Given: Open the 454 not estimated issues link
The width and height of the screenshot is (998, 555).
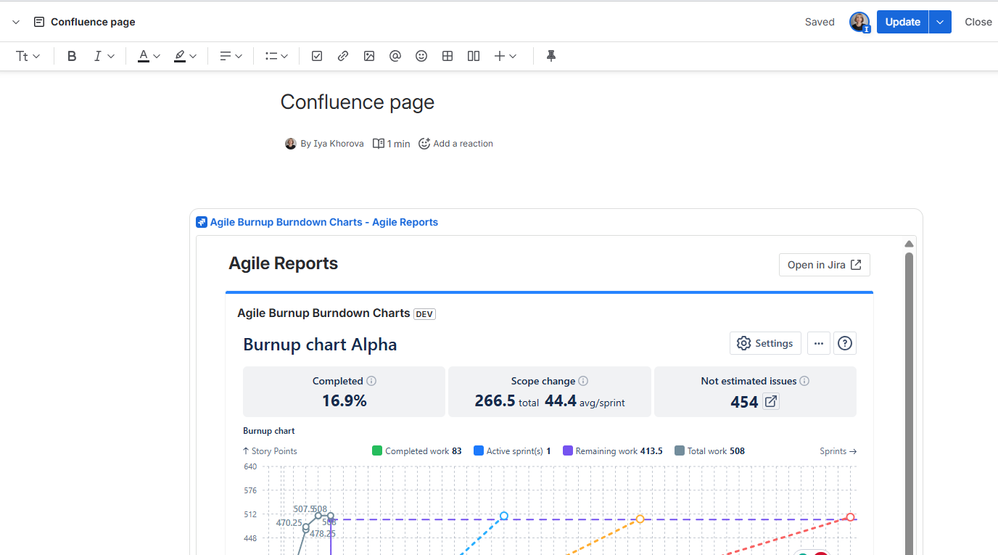Looking at the screenshot, I should coord(771,402).
